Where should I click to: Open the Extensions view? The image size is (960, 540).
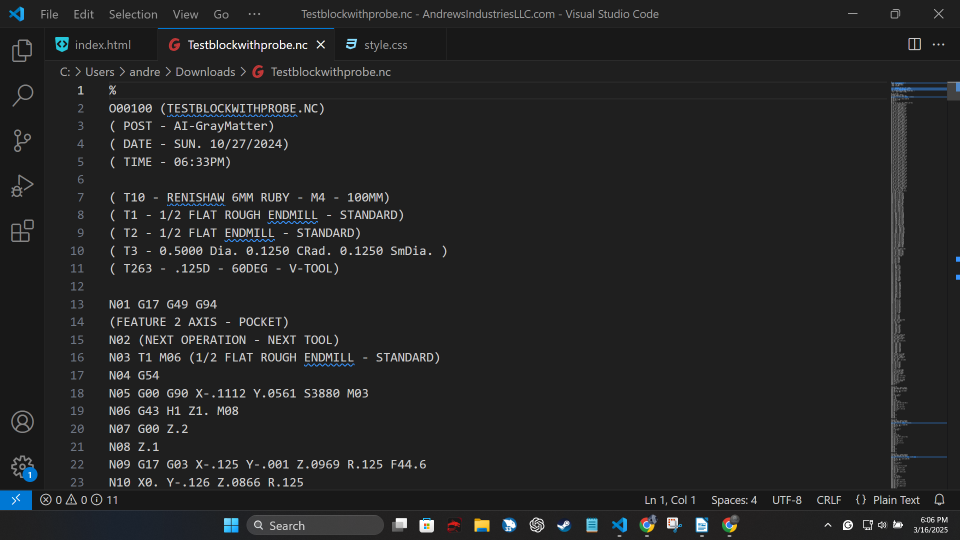coord(22,232)
